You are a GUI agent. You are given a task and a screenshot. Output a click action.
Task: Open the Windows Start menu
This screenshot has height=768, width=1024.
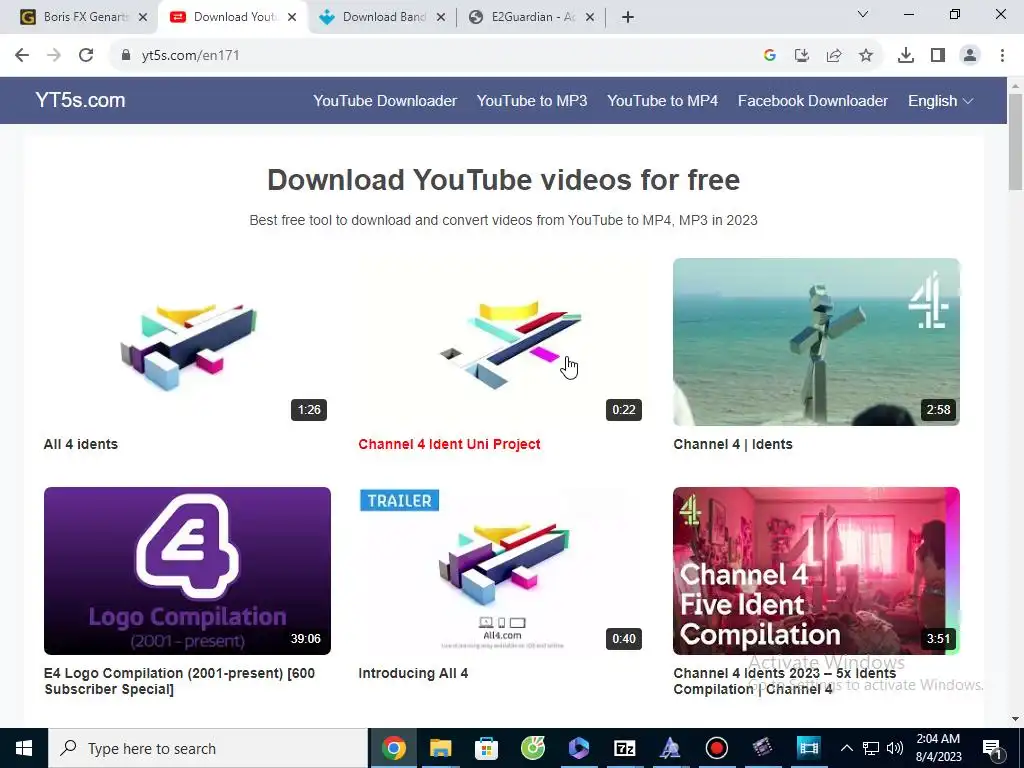[24, 748]
